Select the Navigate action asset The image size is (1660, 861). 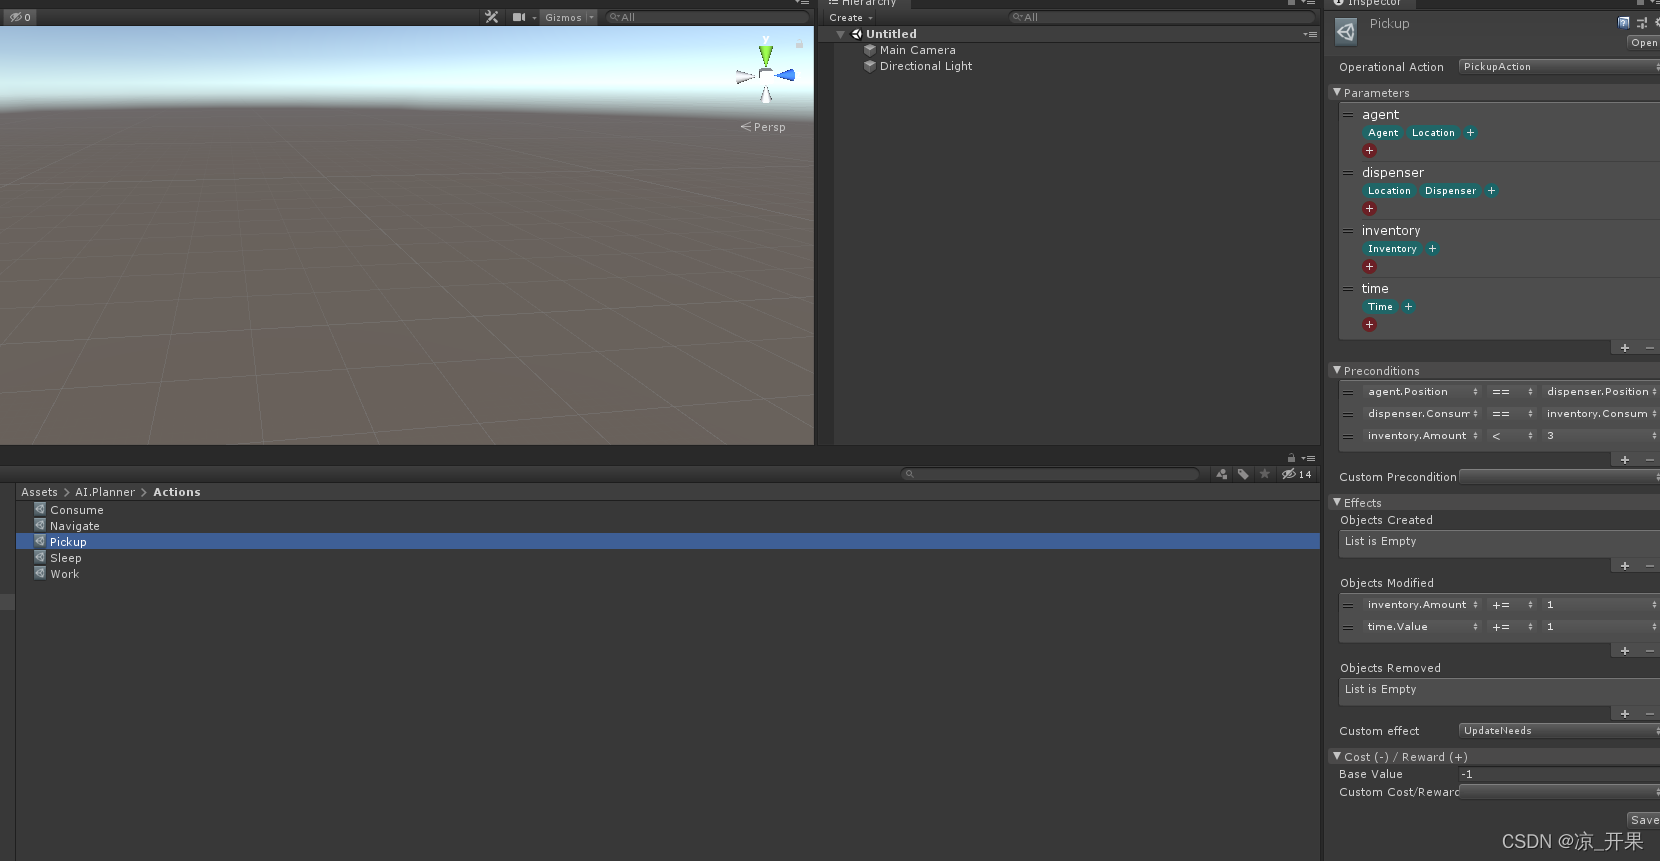(x=75, y=526)
